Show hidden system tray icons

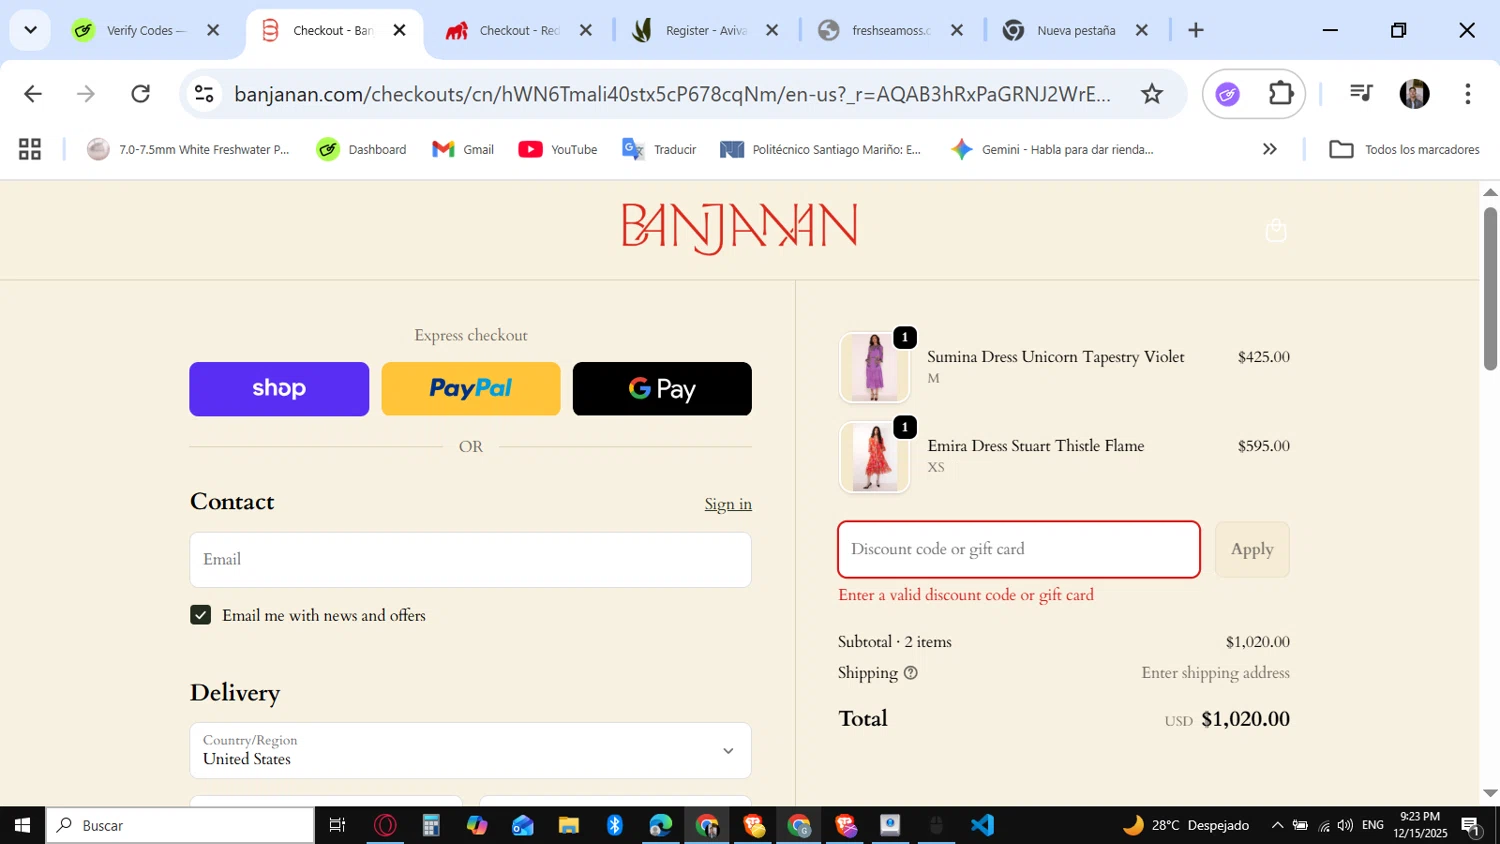click(x=1277, y=825)
